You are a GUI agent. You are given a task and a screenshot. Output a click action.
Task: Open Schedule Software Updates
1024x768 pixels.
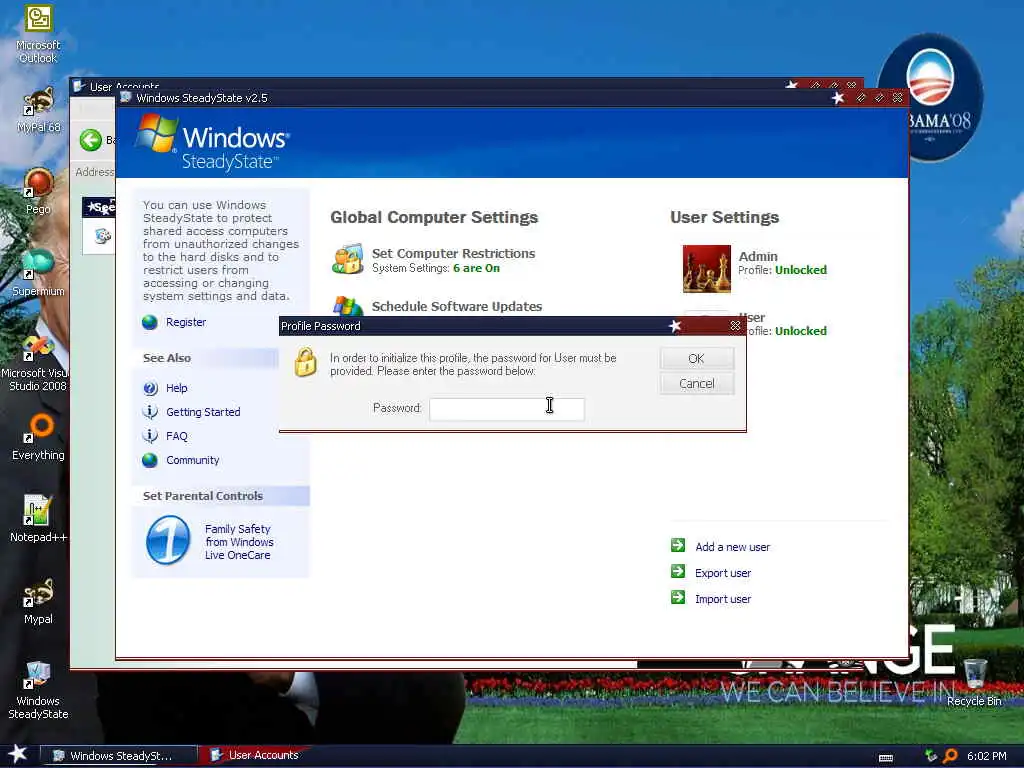pos(456,306)
